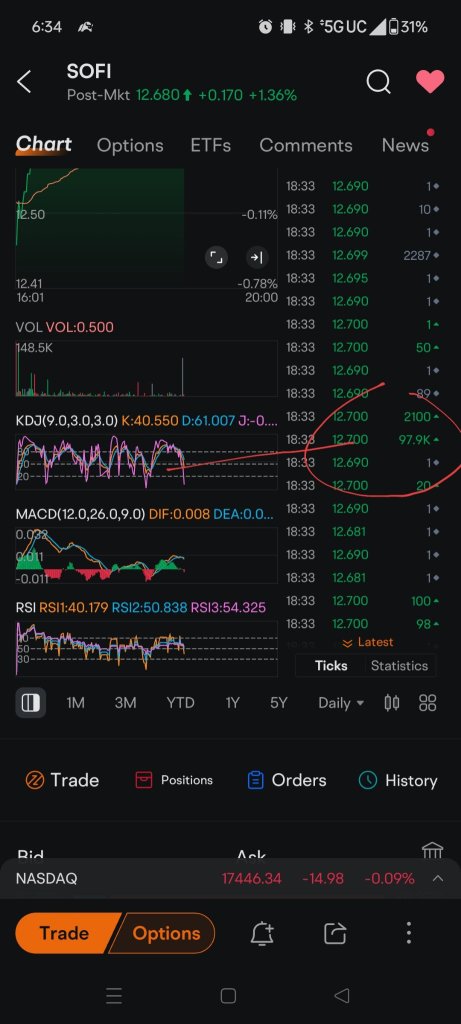
Task: Open Orders shortcut
Action: click(289, 780)
